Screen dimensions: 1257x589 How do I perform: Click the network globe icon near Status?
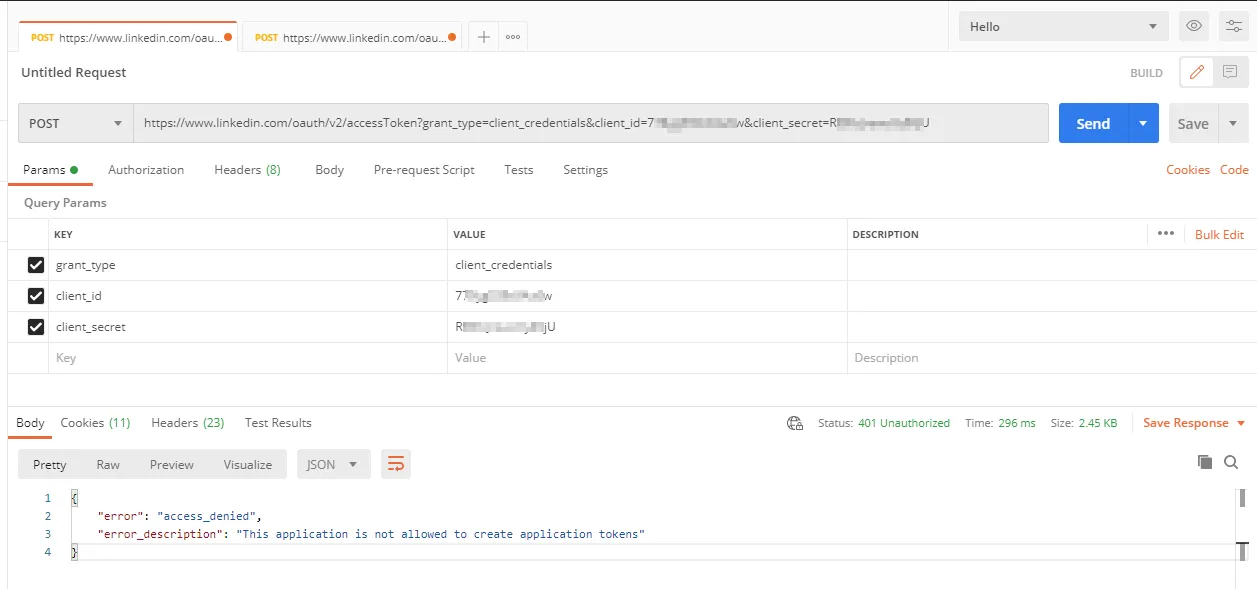click(x=795, y=423)
